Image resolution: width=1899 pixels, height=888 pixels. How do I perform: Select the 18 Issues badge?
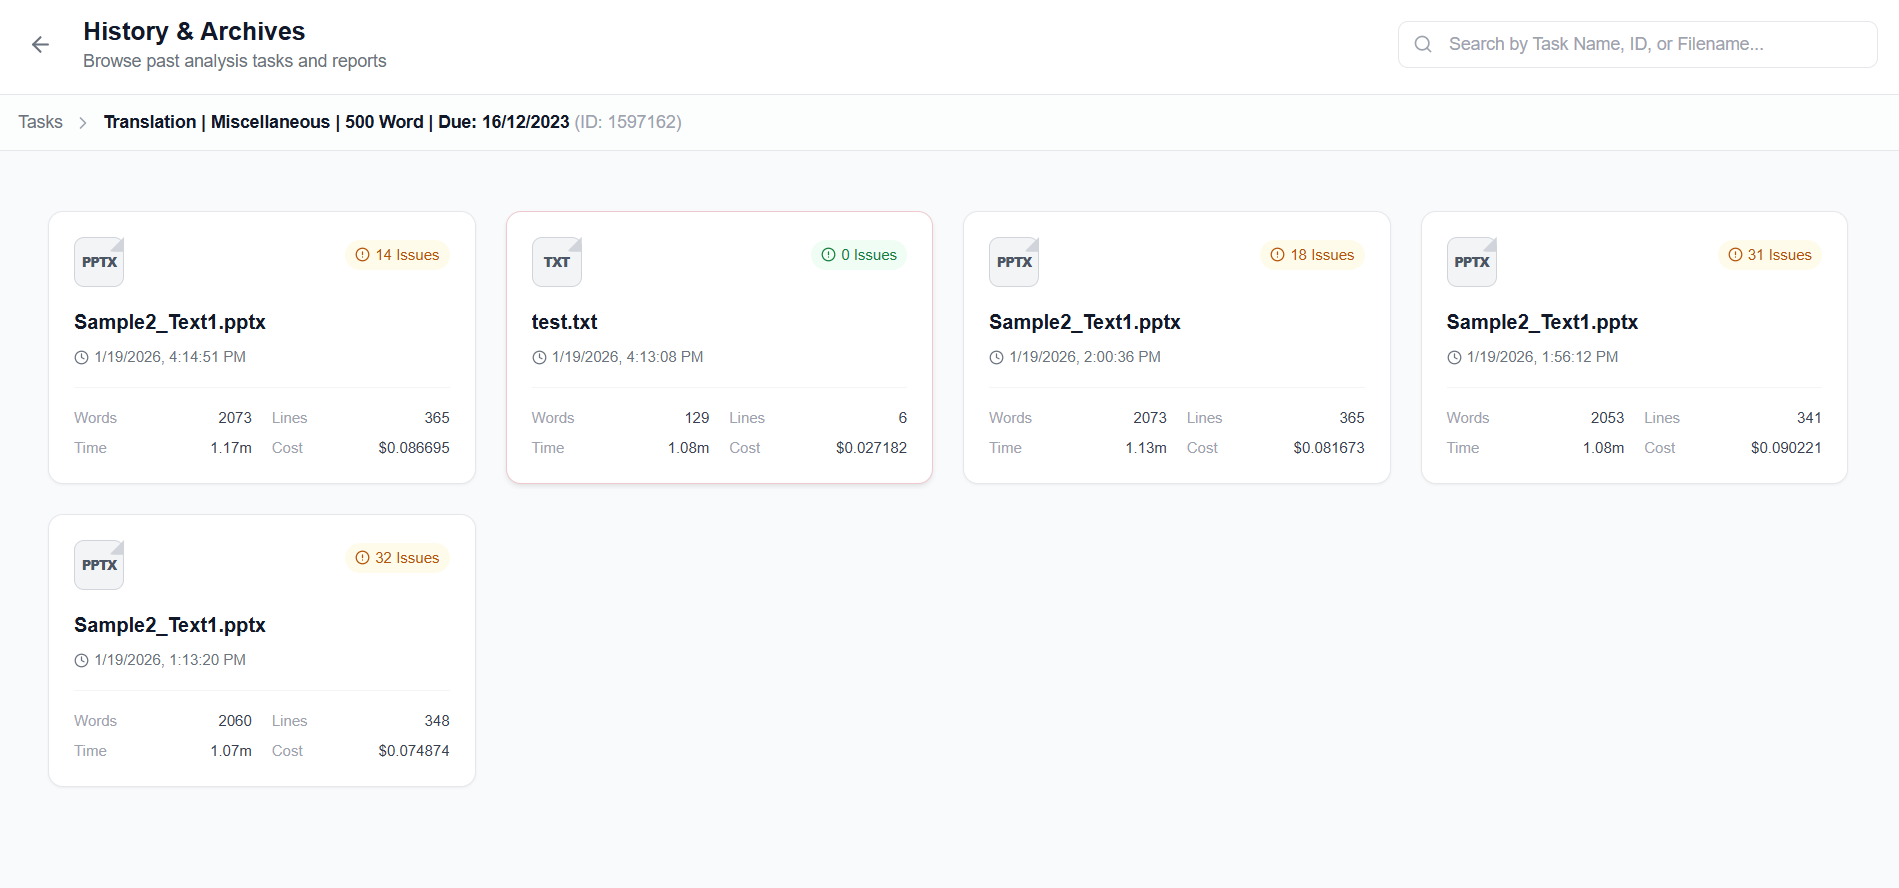click(x=1312, y=255)
